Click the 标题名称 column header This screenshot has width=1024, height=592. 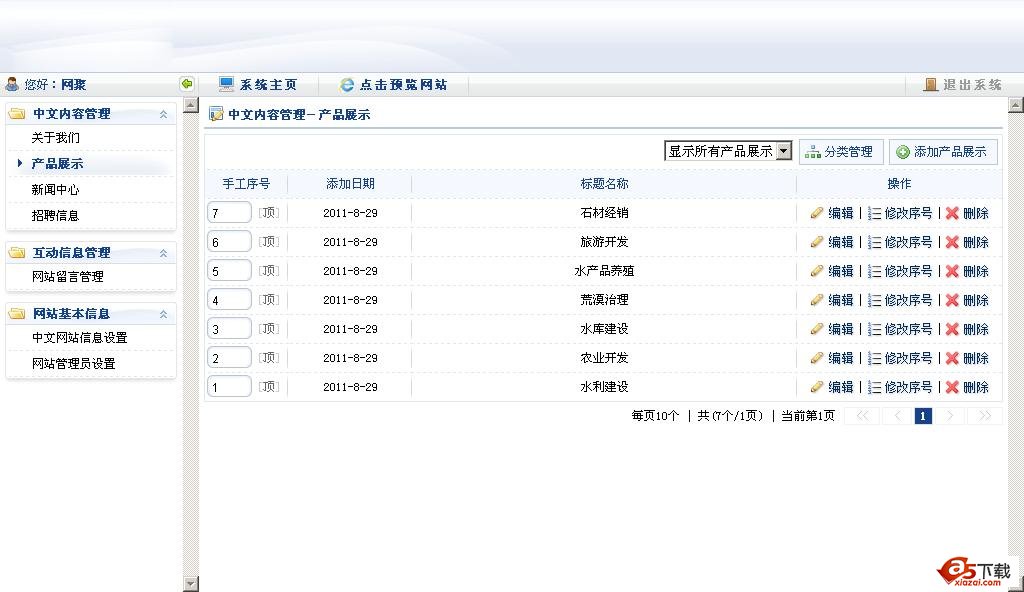(604, 184)
